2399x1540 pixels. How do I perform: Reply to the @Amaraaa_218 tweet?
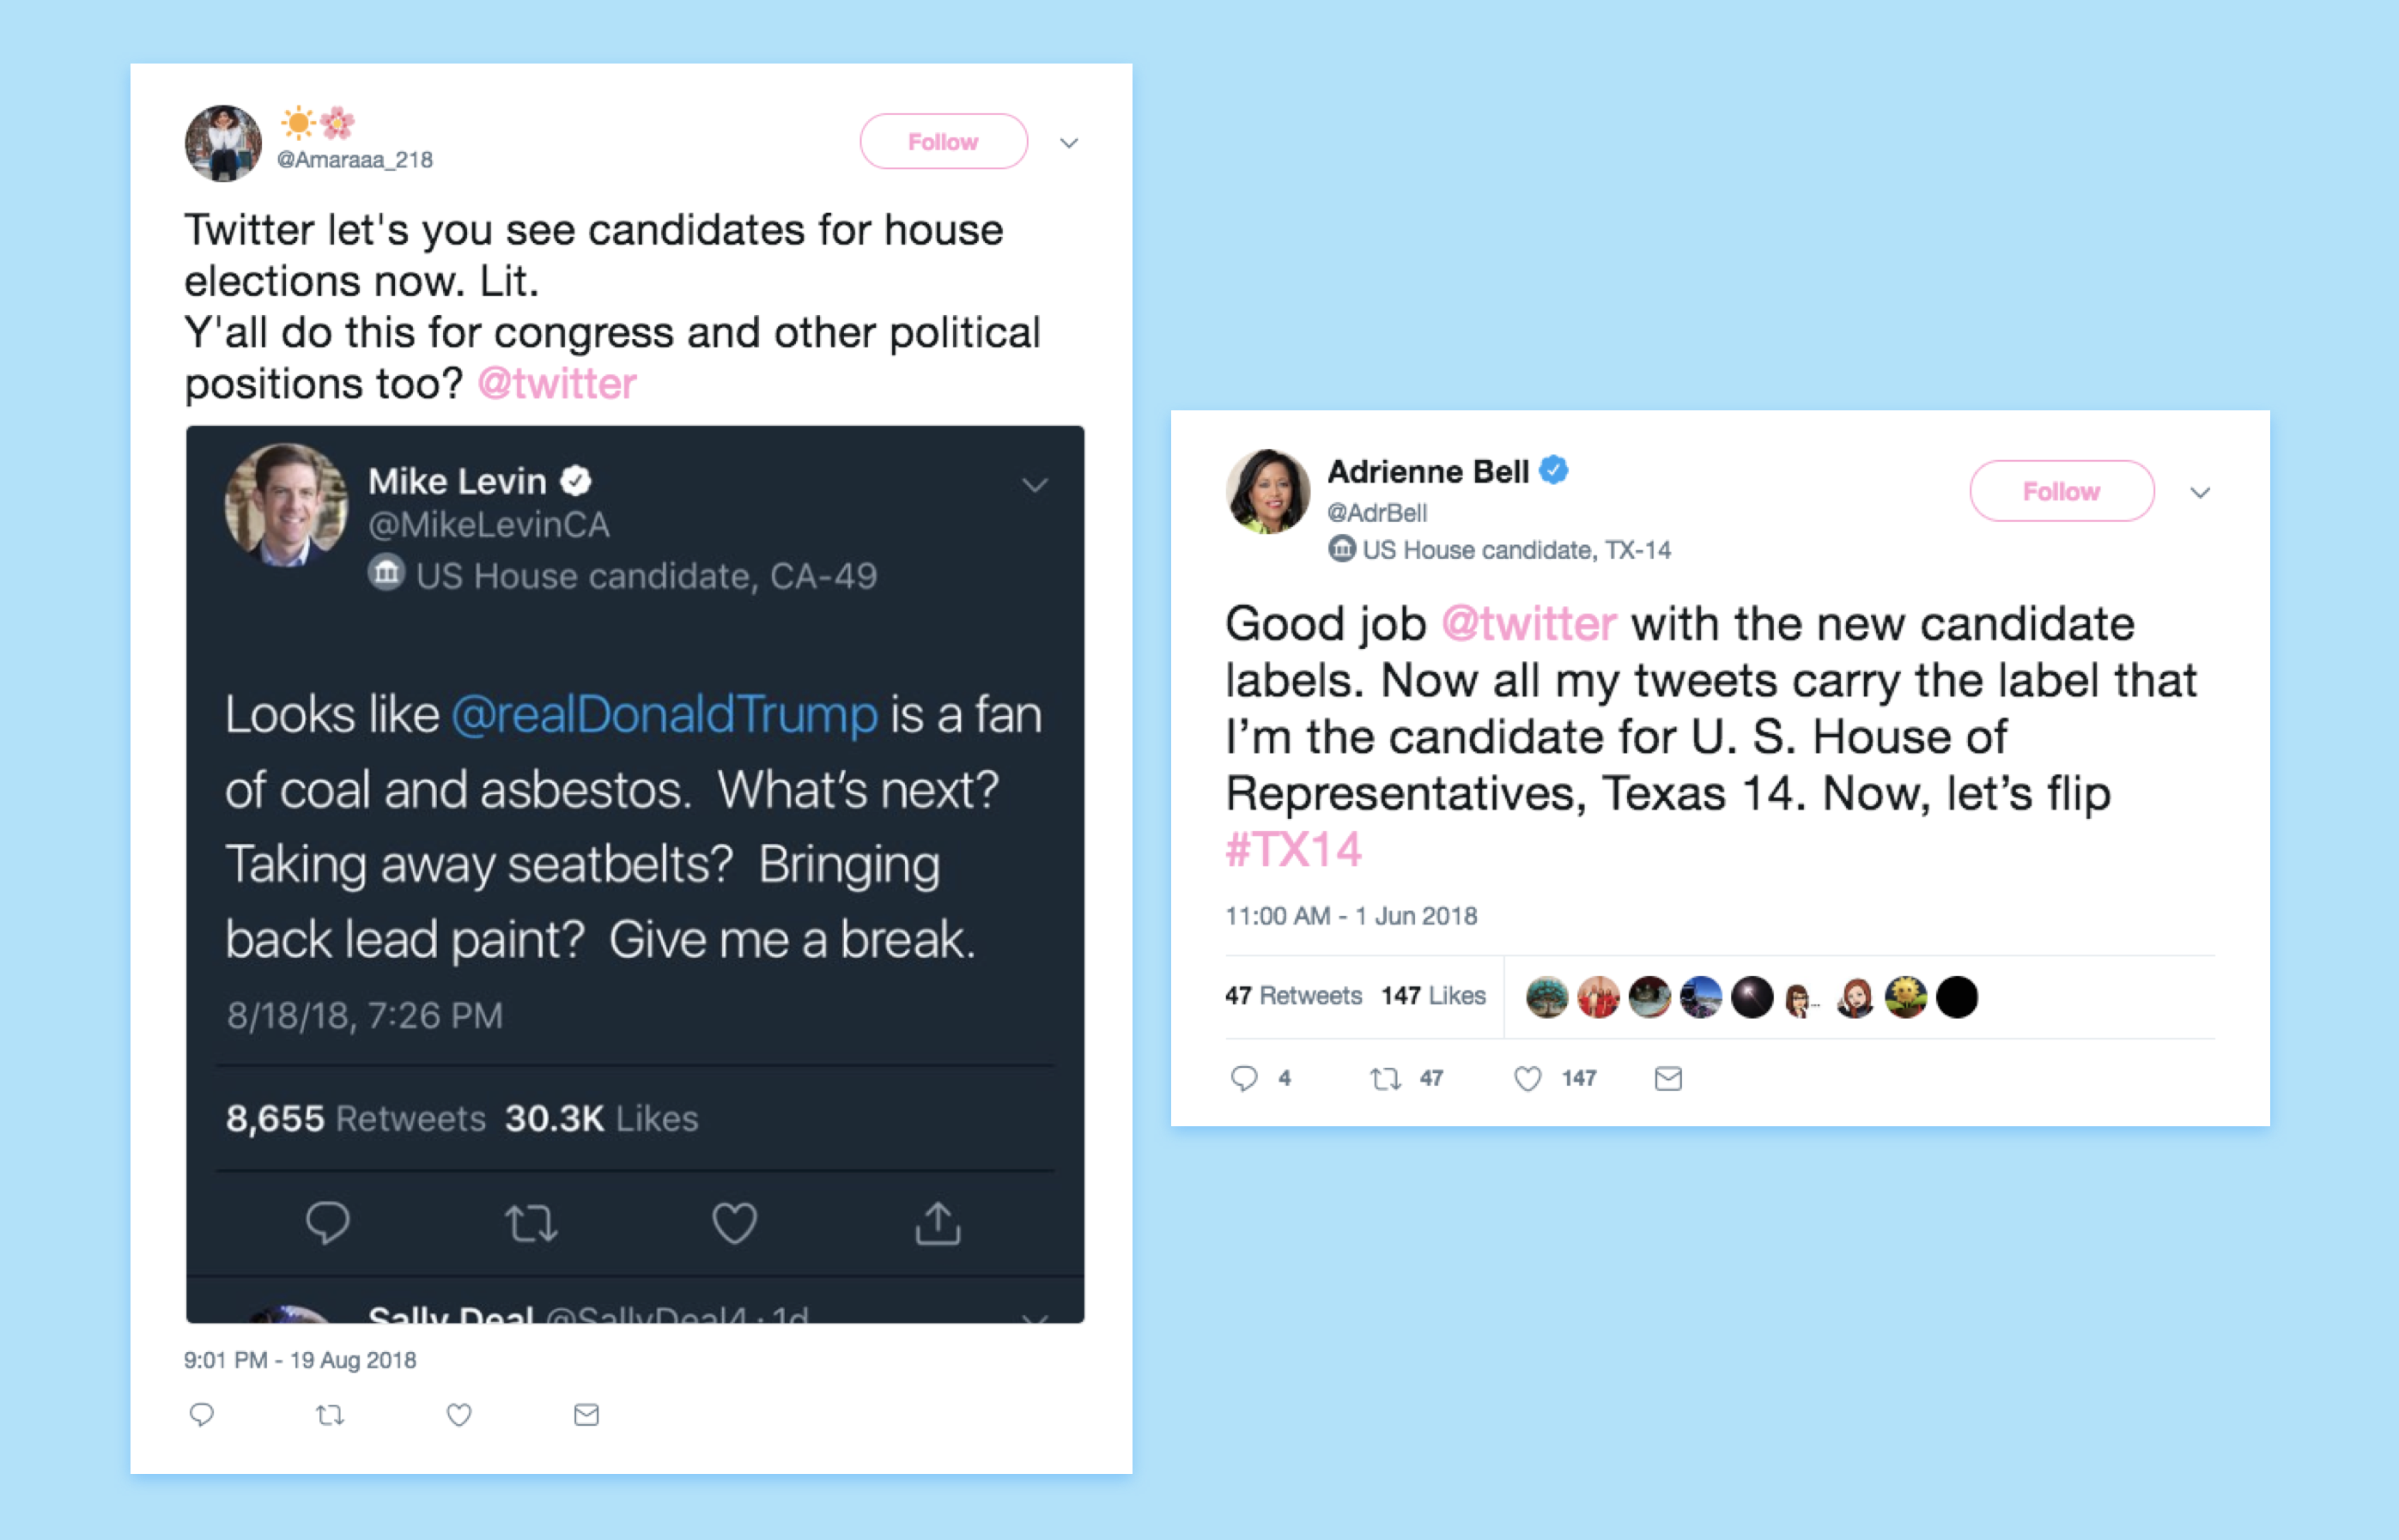[x=202, y=1414]
